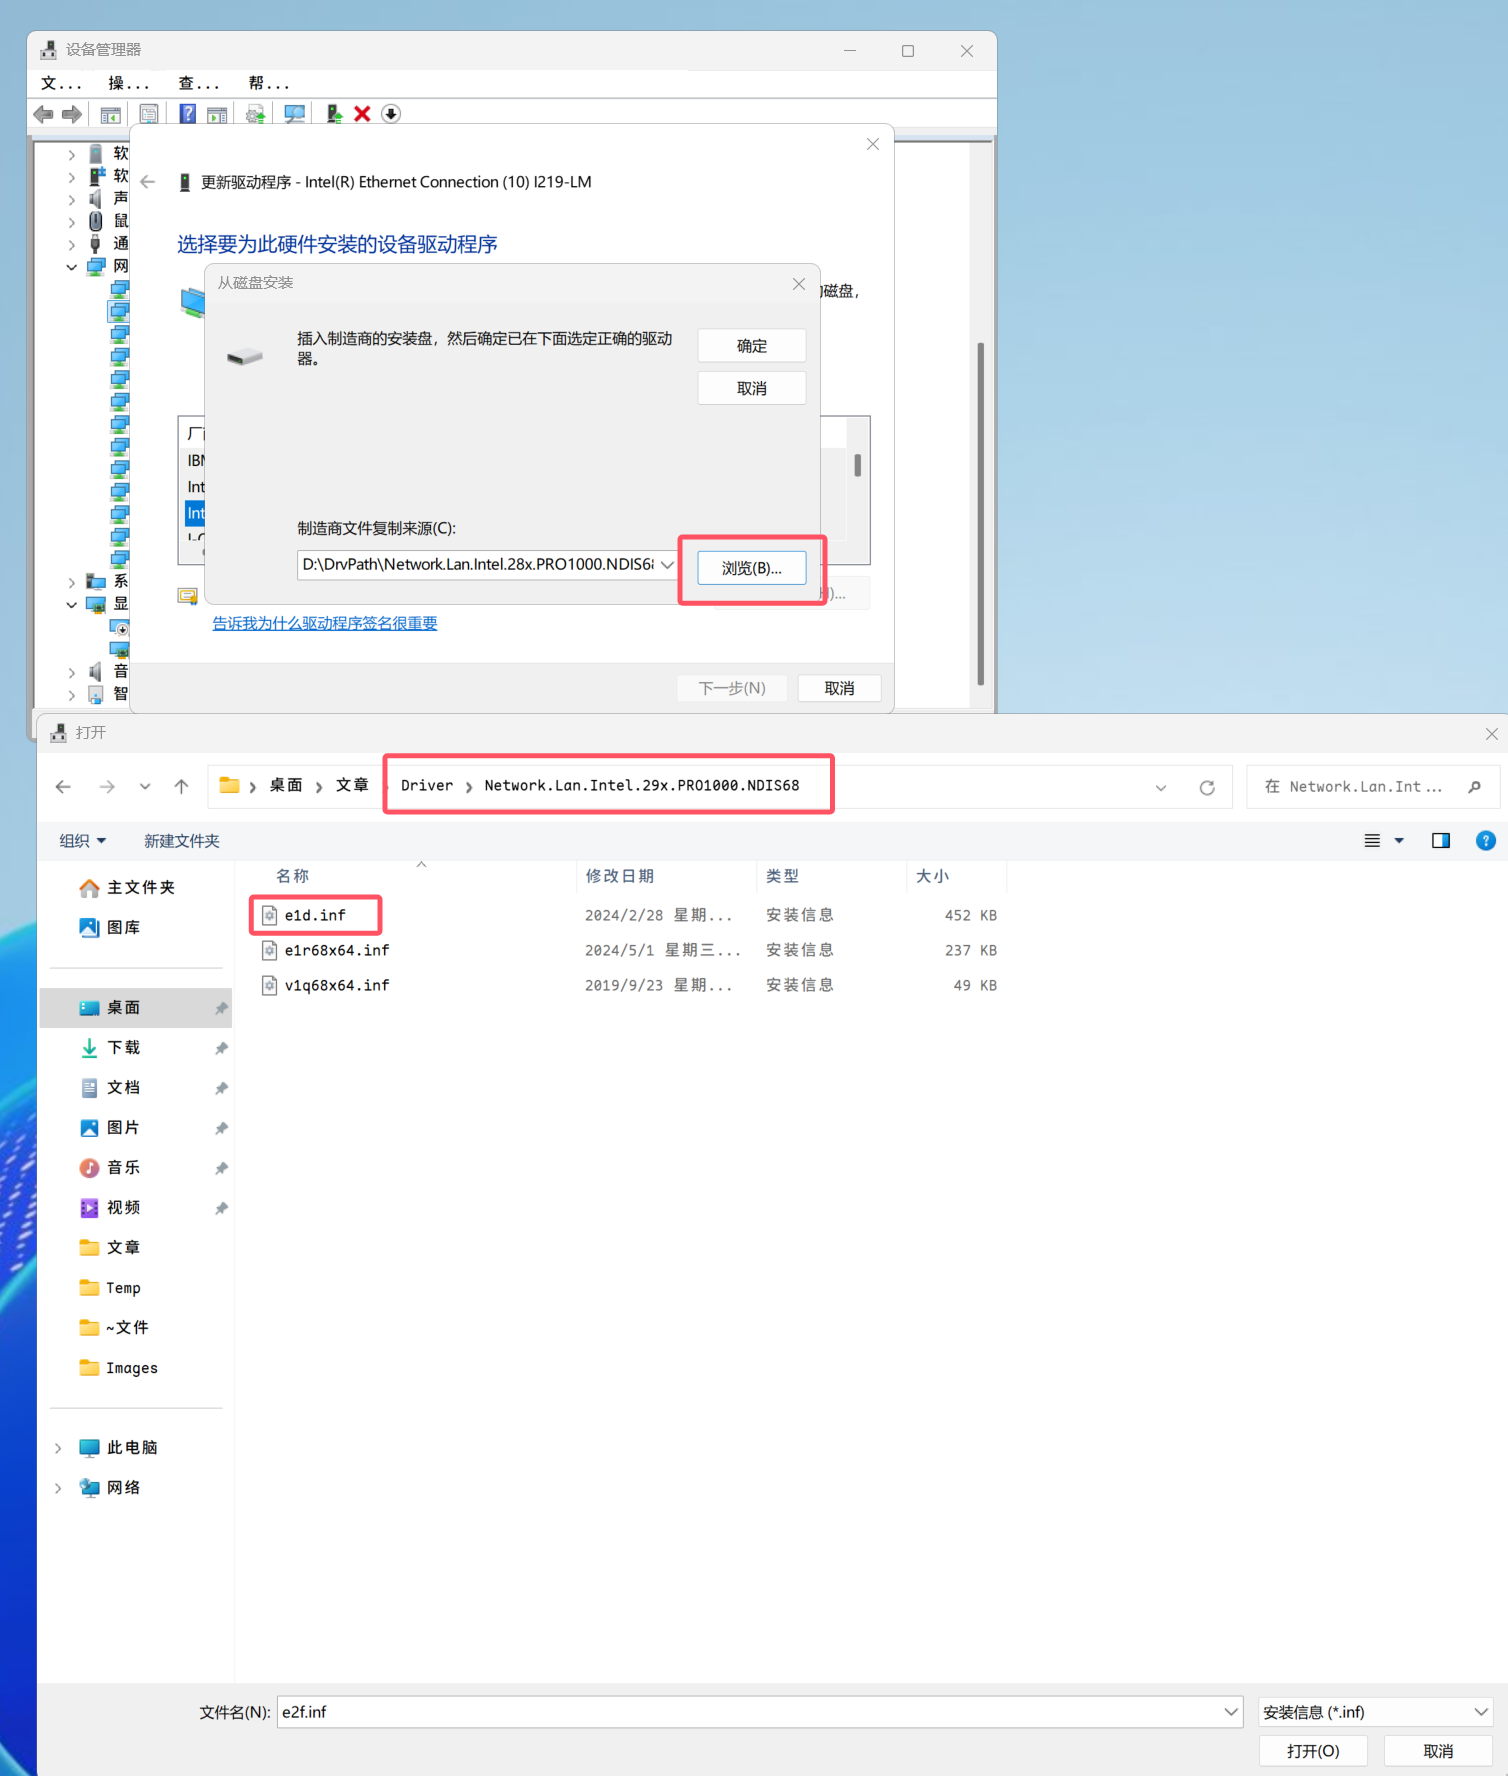Collapse the 显 display adapters tree node
The image size is (1508, 1776).
tap(72, 605)
